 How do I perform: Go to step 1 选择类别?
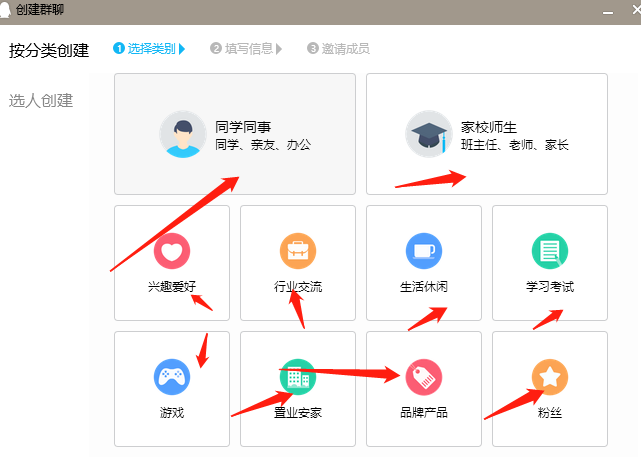(149, 49)
